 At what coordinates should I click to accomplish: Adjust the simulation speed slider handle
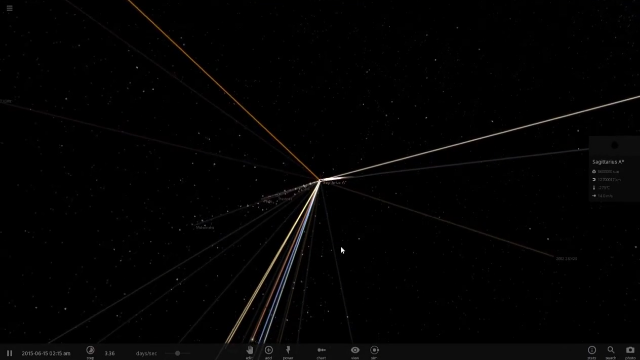pos(178,353)
